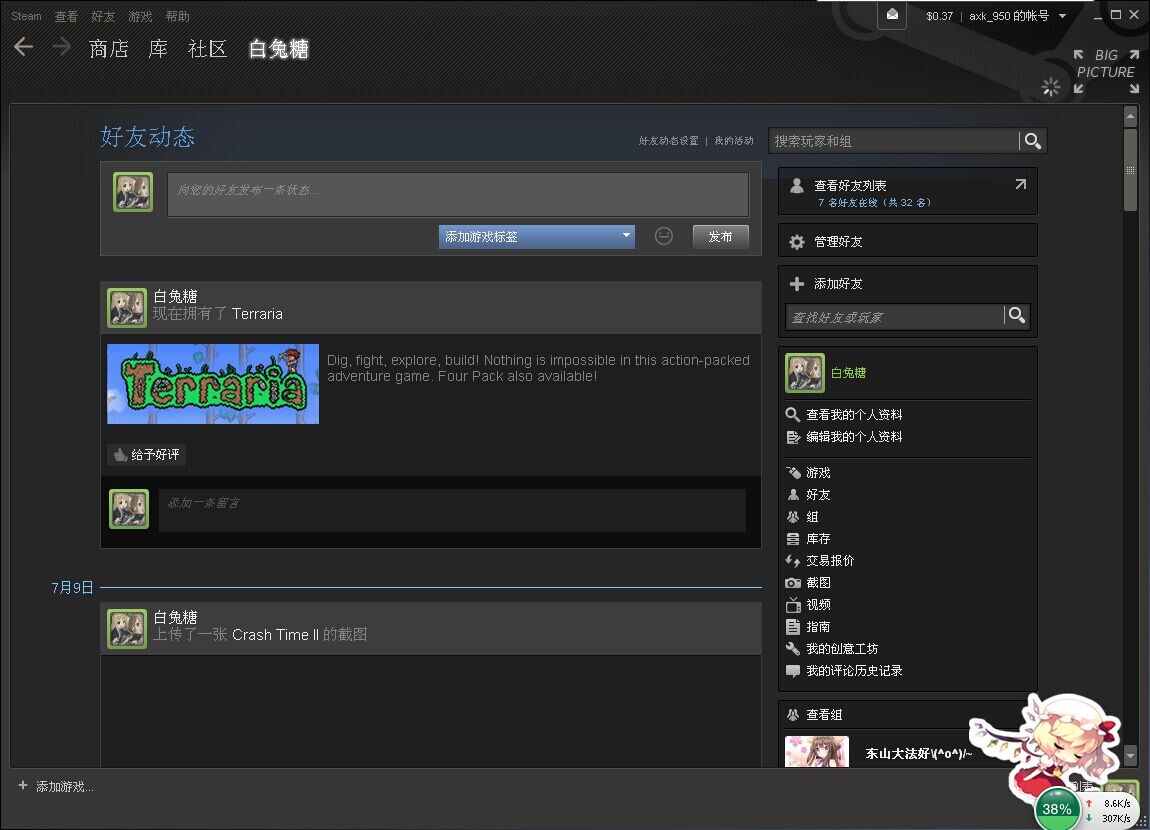Viewport: 1150px width, 830px height.
Task: Click the vertical scrollbar thumb
Action: 1130,170
